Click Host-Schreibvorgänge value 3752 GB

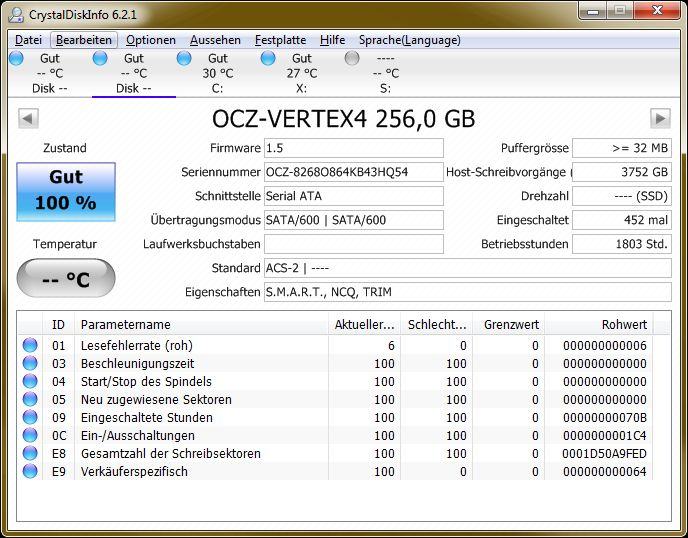click(622, 172)
